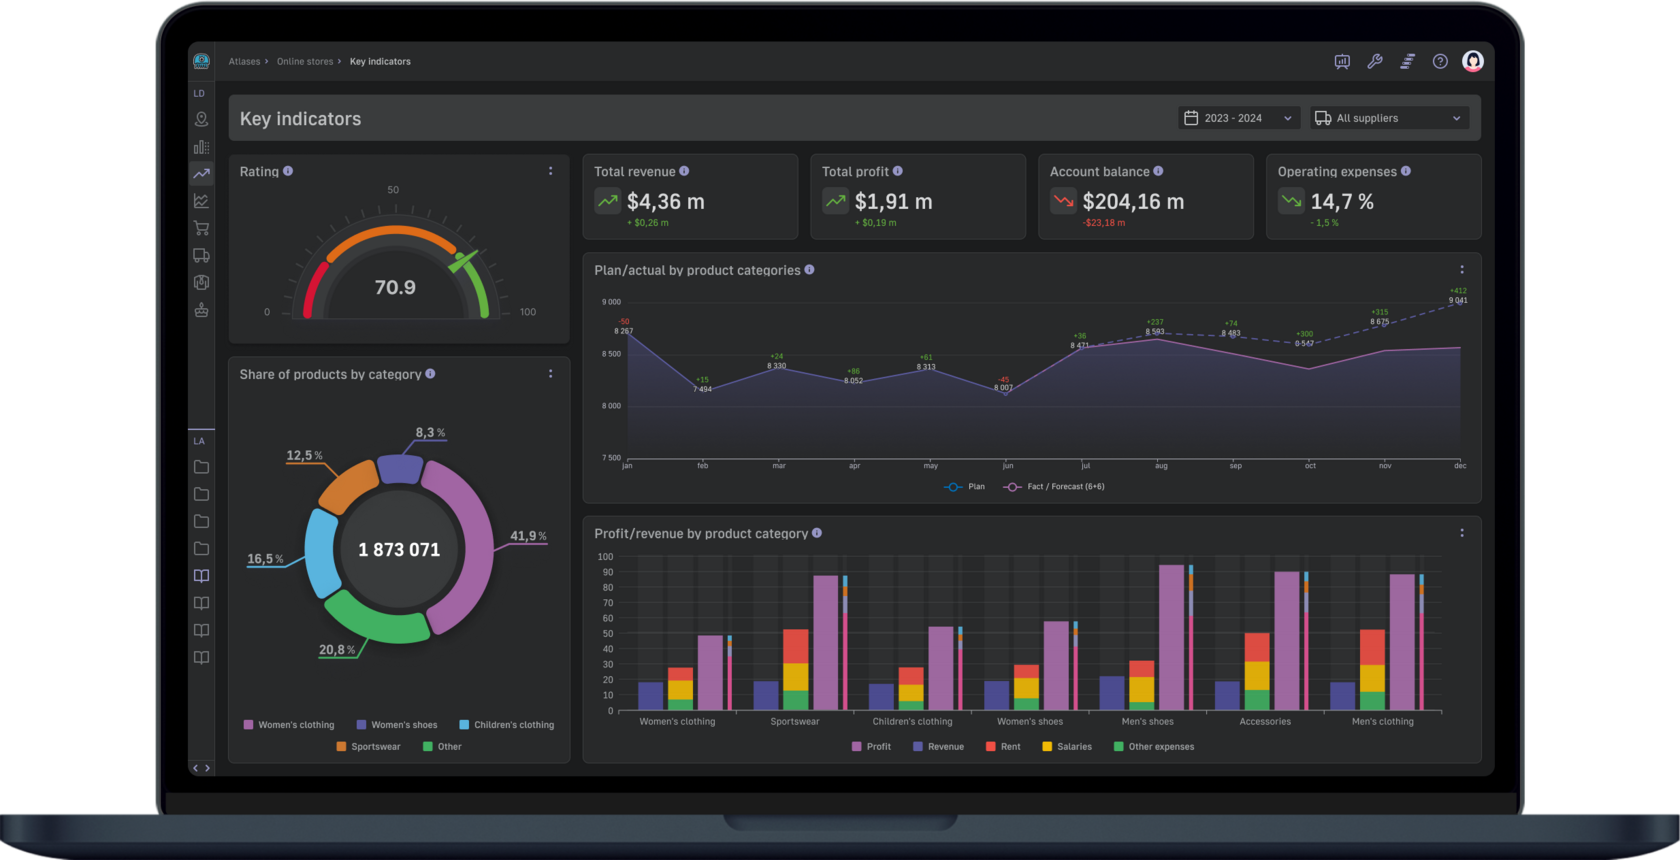
Task: Click the wrench settings icon
Action: (1374, 62)
